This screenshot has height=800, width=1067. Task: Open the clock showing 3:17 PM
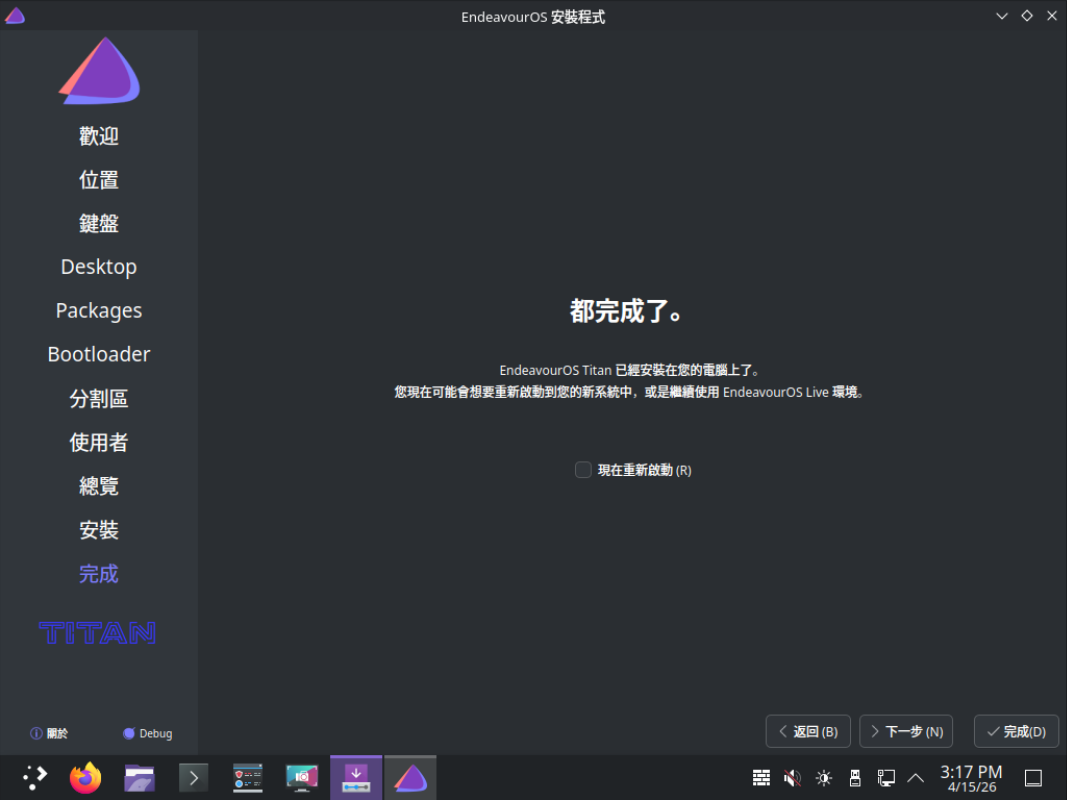971,777
